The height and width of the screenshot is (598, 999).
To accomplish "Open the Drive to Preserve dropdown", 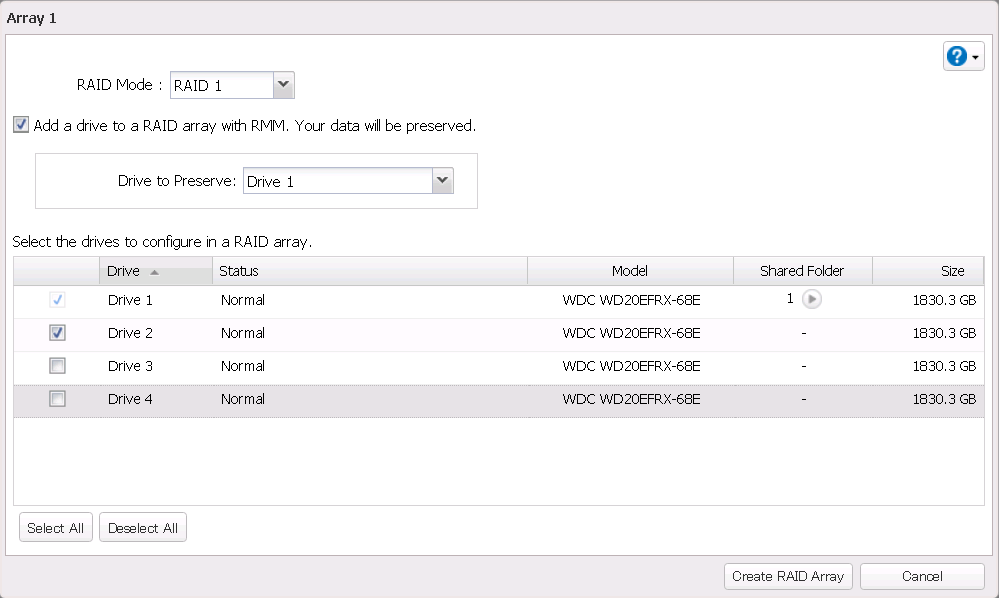I will click(x=442, y=181).
